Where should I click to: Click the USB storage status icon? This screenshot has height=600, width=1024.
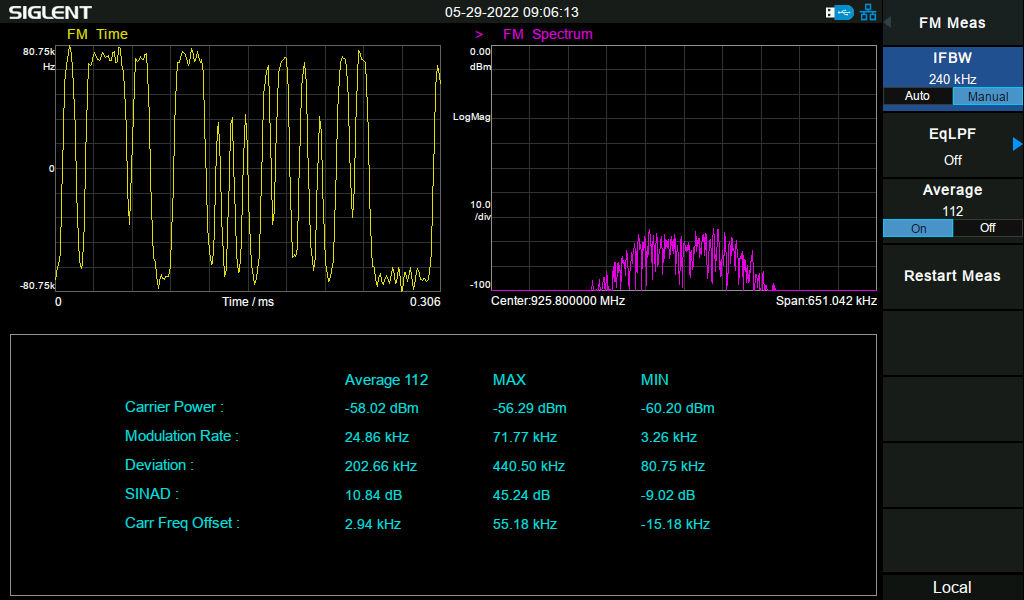point(839,12)
